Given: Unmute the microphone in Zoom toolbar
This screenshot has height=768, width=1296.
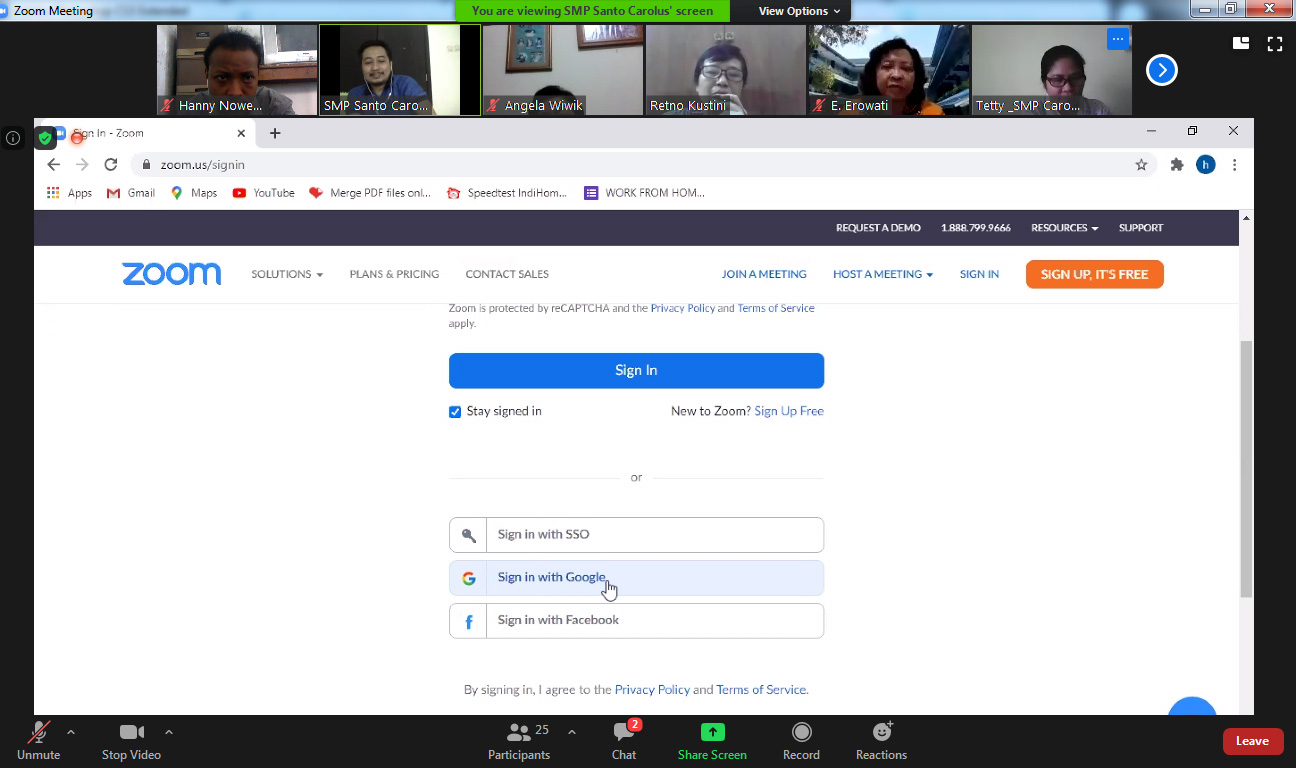Looking at the screenshot, I should click(x=39, y=741).
